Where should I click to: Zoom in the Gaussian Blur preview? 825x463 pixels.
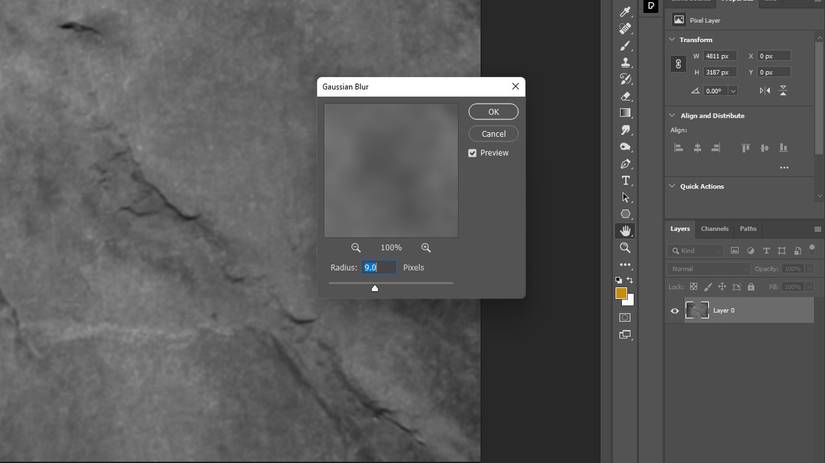[426, 247]
